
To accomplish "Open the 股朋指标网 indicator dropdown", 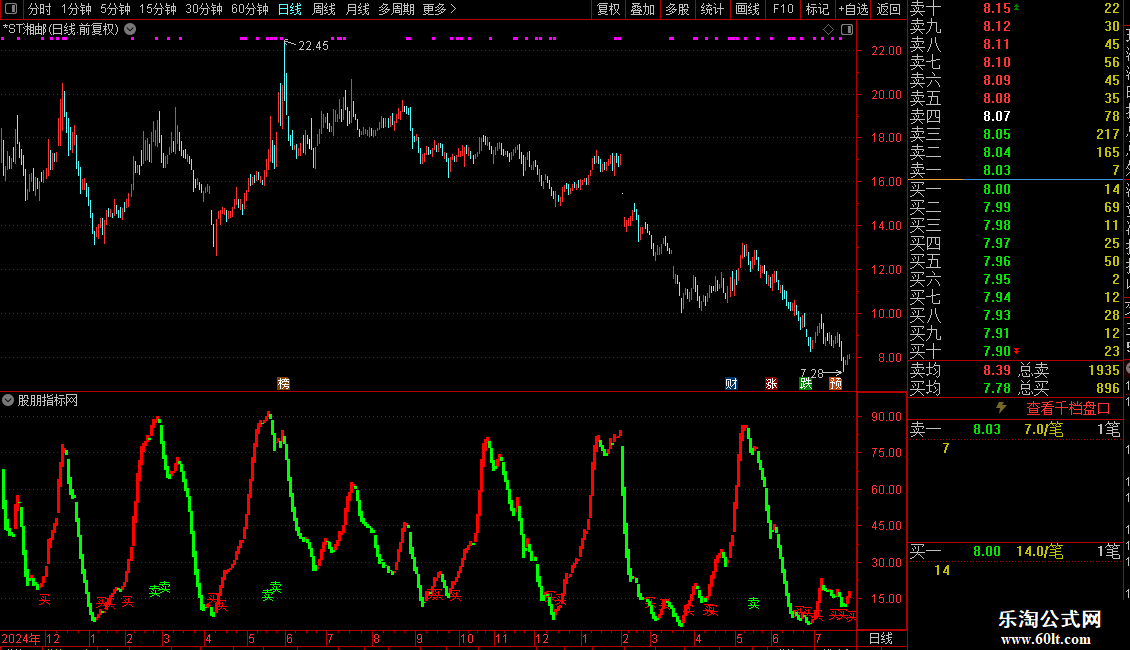I will pos(8,400).
